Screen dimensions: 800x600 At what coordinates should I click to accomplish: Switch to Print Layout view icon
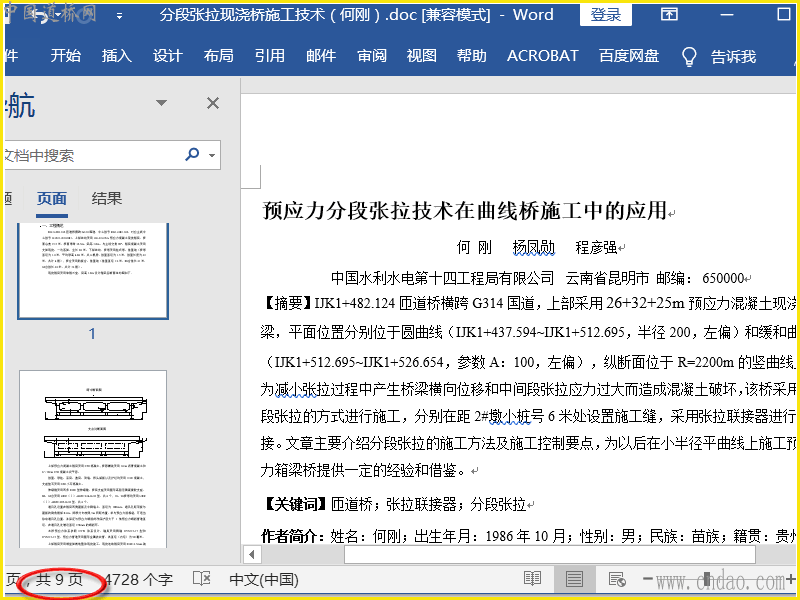[574, 579]
